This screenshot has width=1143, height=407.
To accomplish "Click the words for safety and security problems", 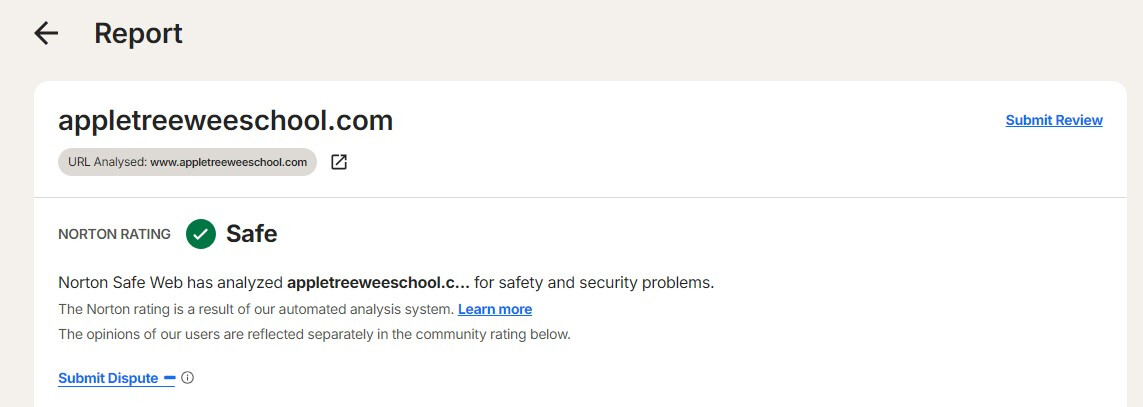I will 594,282.
